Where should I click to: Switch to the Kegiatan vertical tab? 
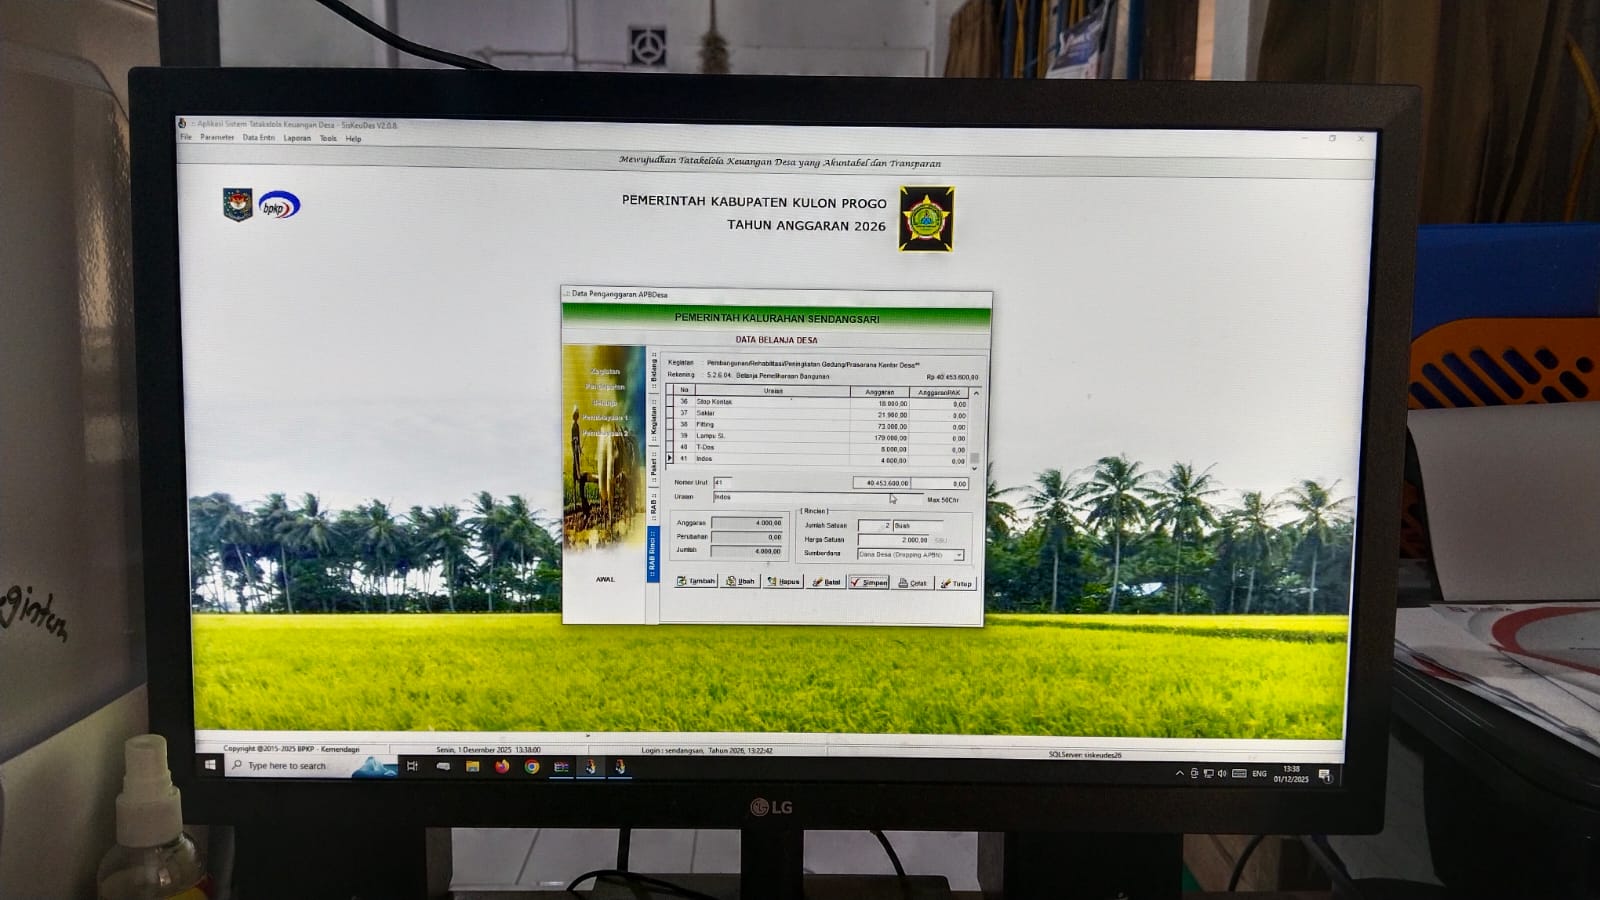(654, 419)
